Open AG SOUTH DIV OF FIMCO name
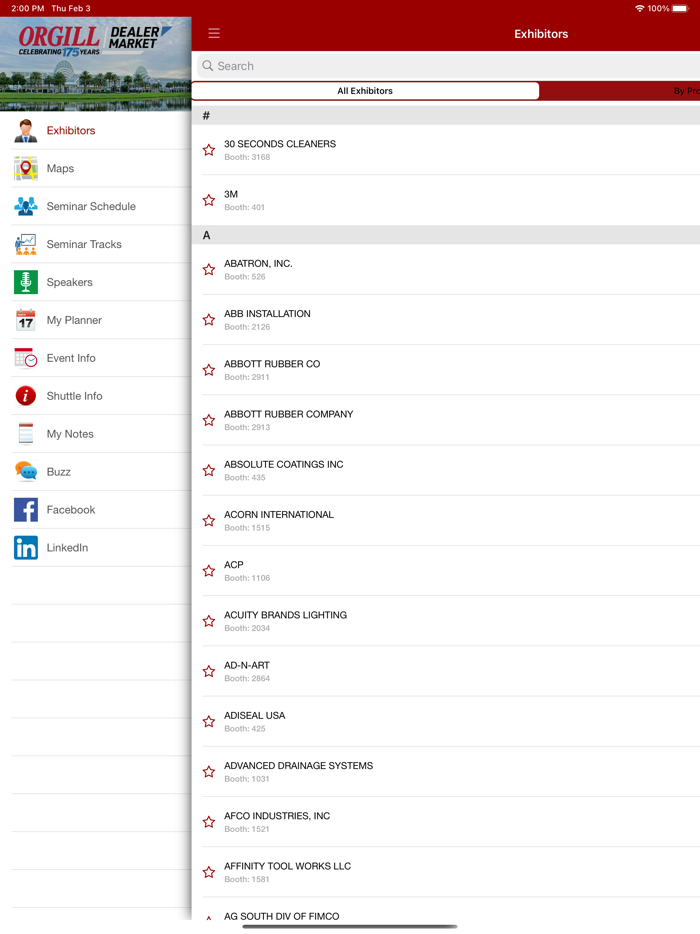The image size is (700, 934). pos(282,917)
